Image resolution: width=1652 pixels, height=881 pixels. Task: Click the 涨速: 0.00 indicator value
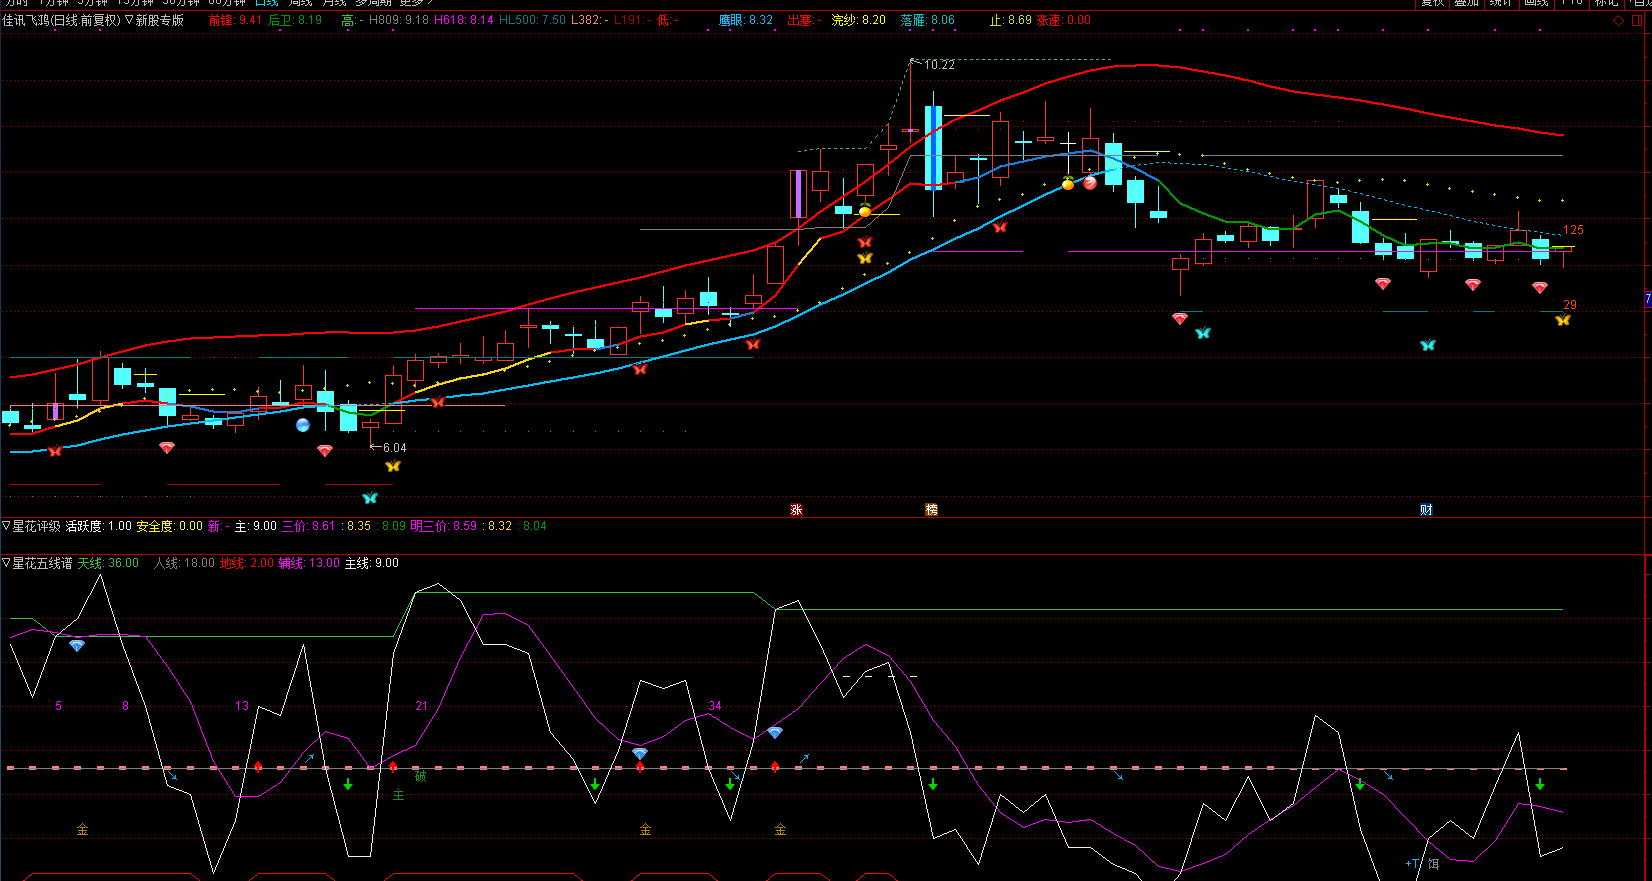[1063, 20]
